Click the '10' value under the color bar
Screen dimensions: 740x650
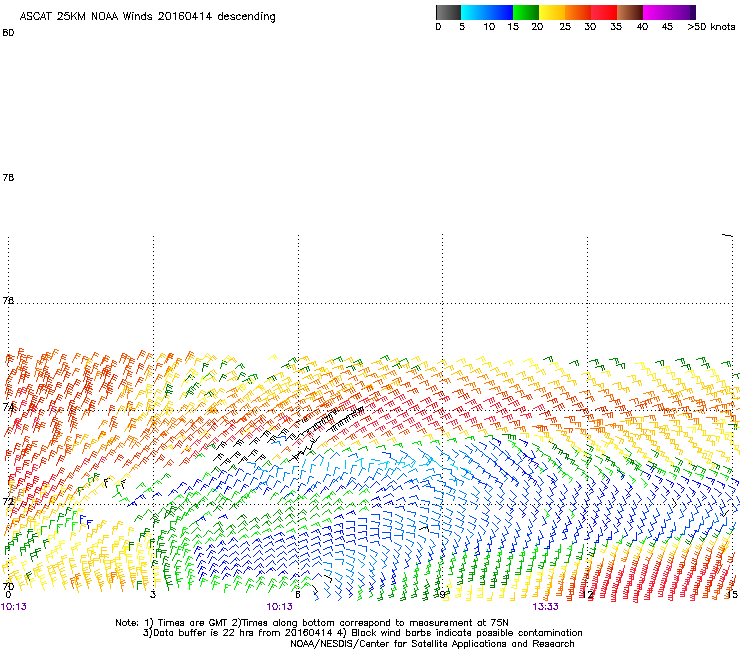pyautogui.click(x=489, y=27)
